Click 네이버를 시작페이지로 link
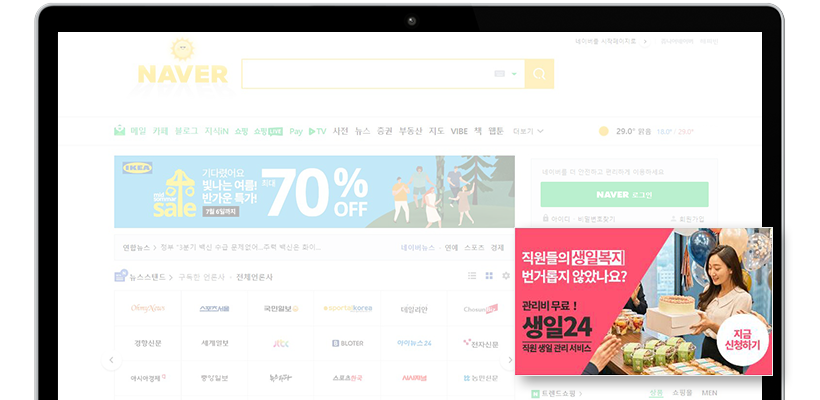820x400 pixels. [606, 41]
